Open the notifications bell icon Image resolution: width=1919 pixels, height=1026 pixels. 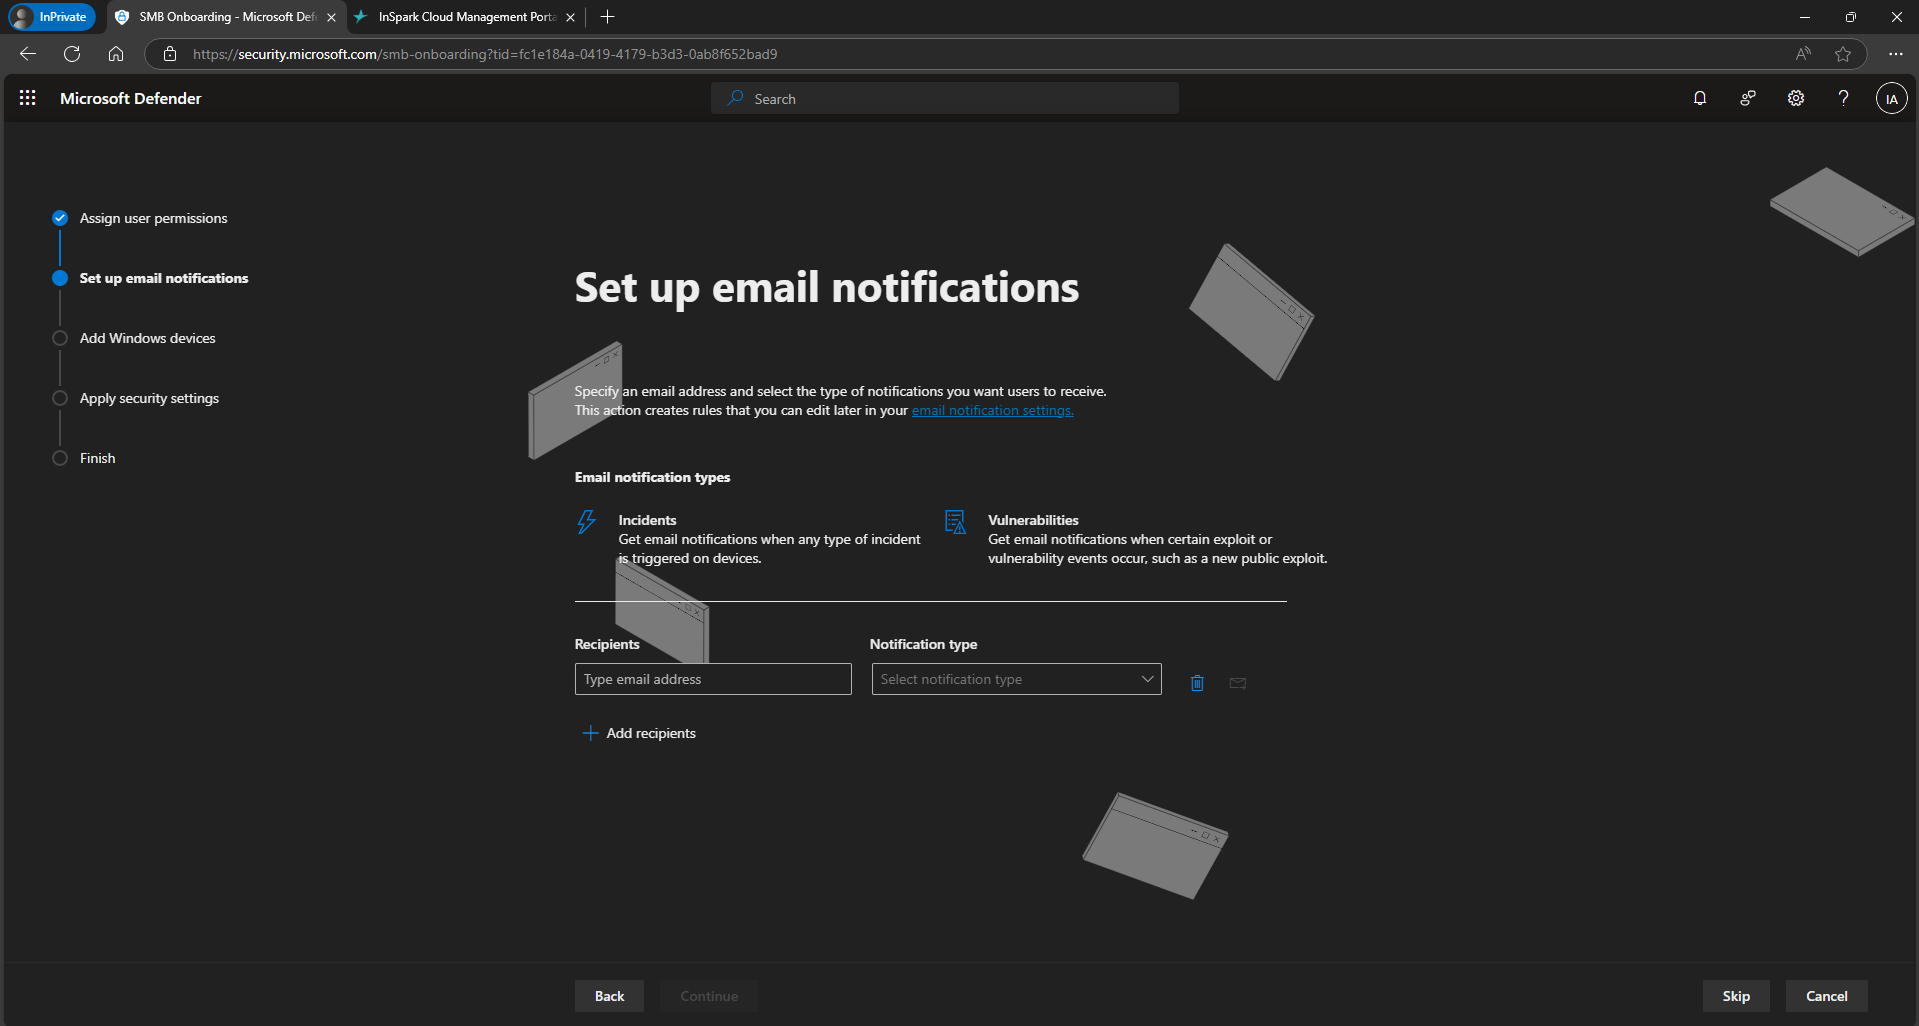coord(1700,98)
